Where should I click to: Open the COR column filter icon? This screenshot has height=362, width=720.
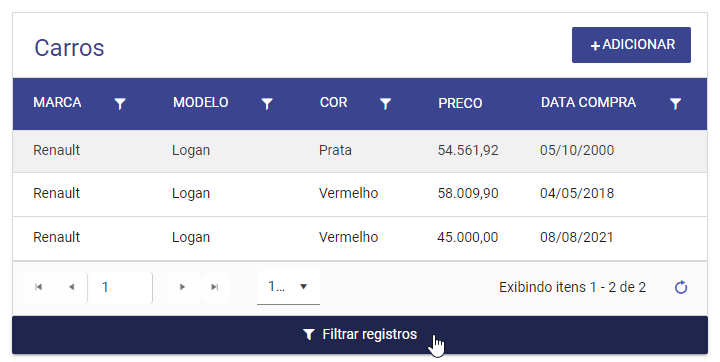tap(385, 104)
